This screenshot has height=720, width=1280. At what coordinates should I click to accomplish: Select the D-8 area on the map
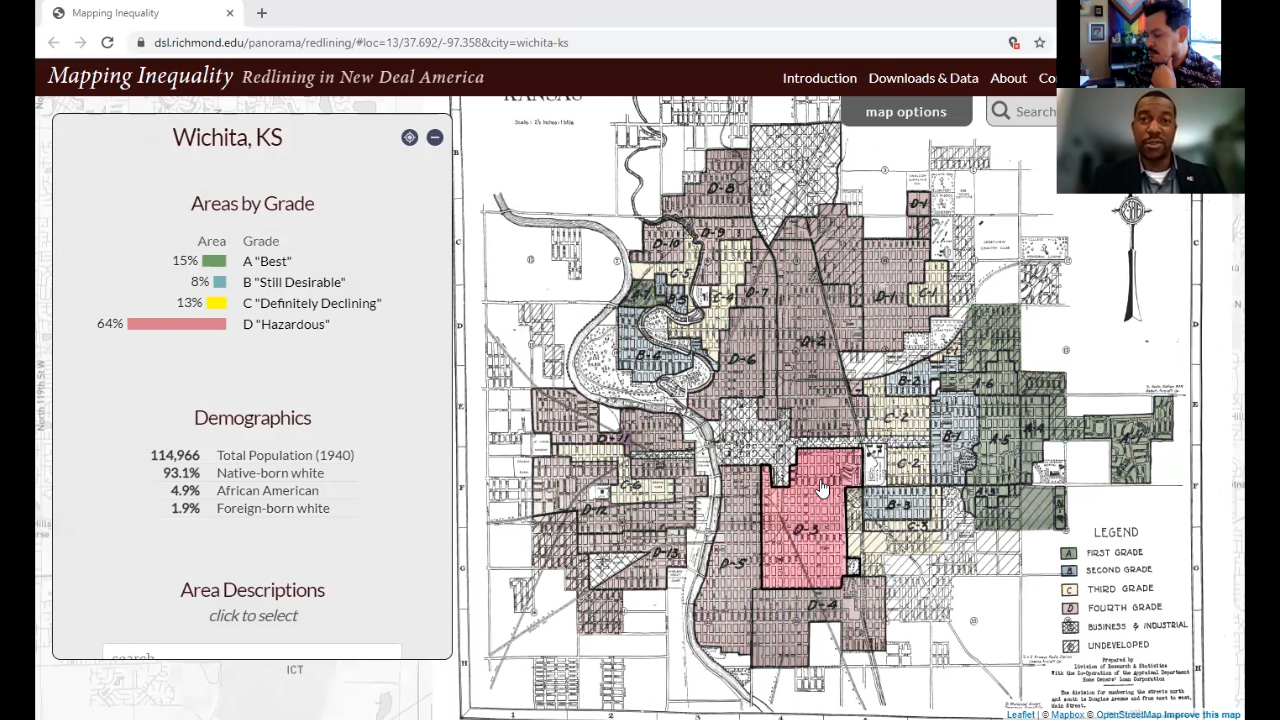pyautogui.click(x=722, y=187)
